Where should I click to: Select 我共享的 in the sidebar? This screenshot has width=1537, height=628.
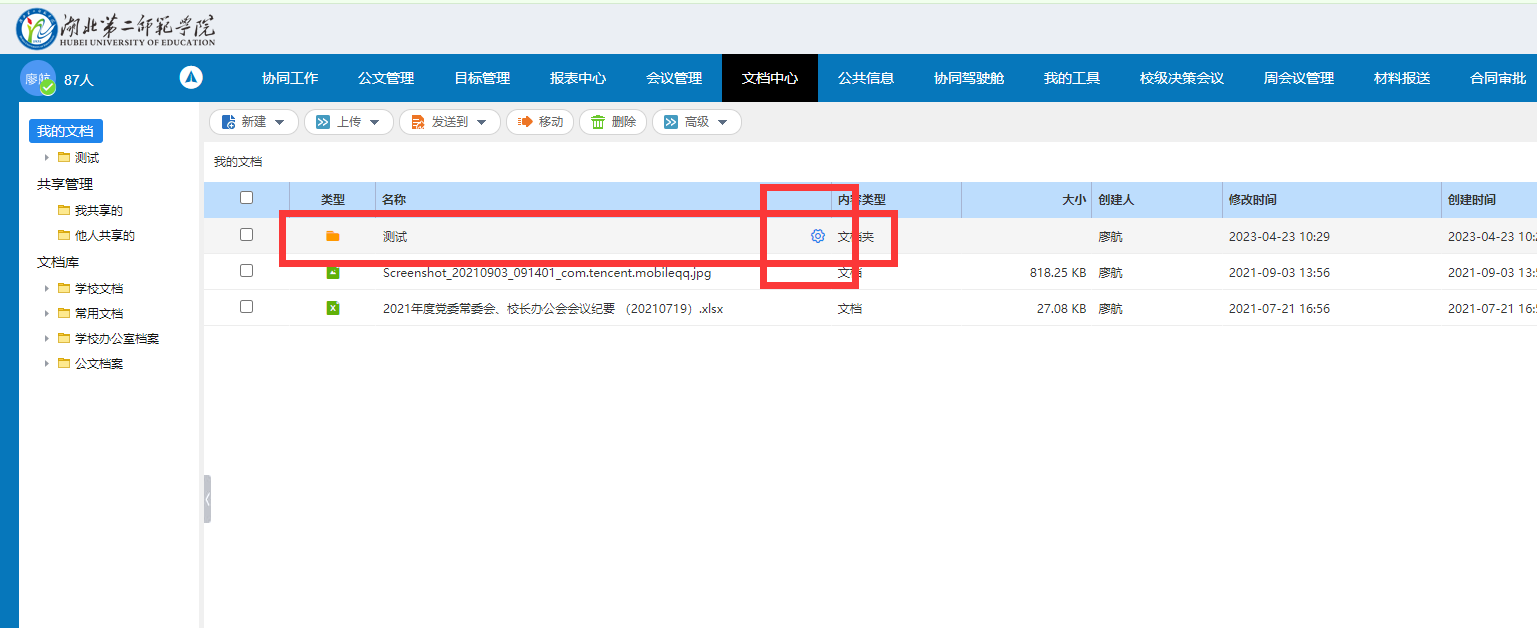[98, 211]
